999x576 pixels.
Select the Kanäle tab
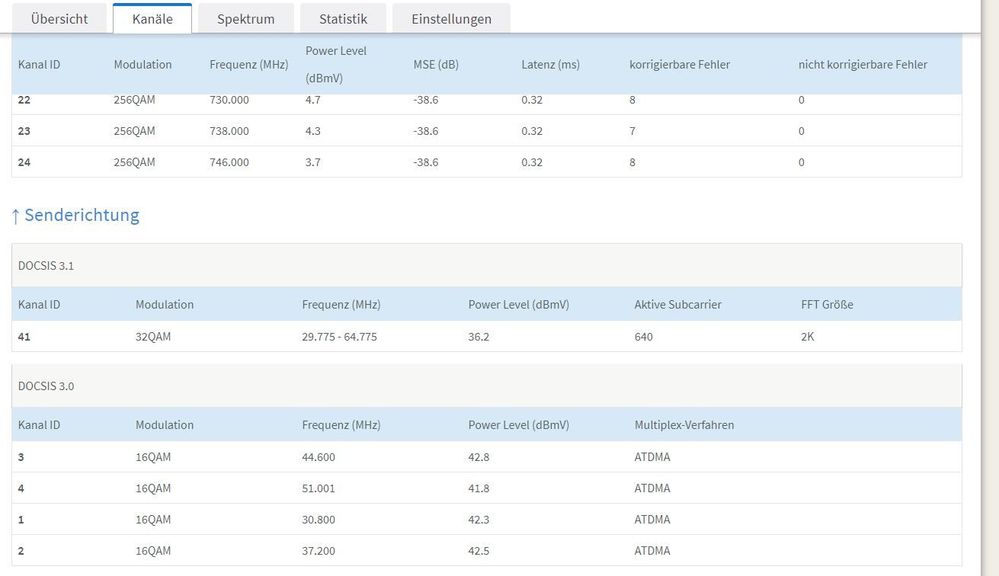pyautogui.click(x=152, y=19)
